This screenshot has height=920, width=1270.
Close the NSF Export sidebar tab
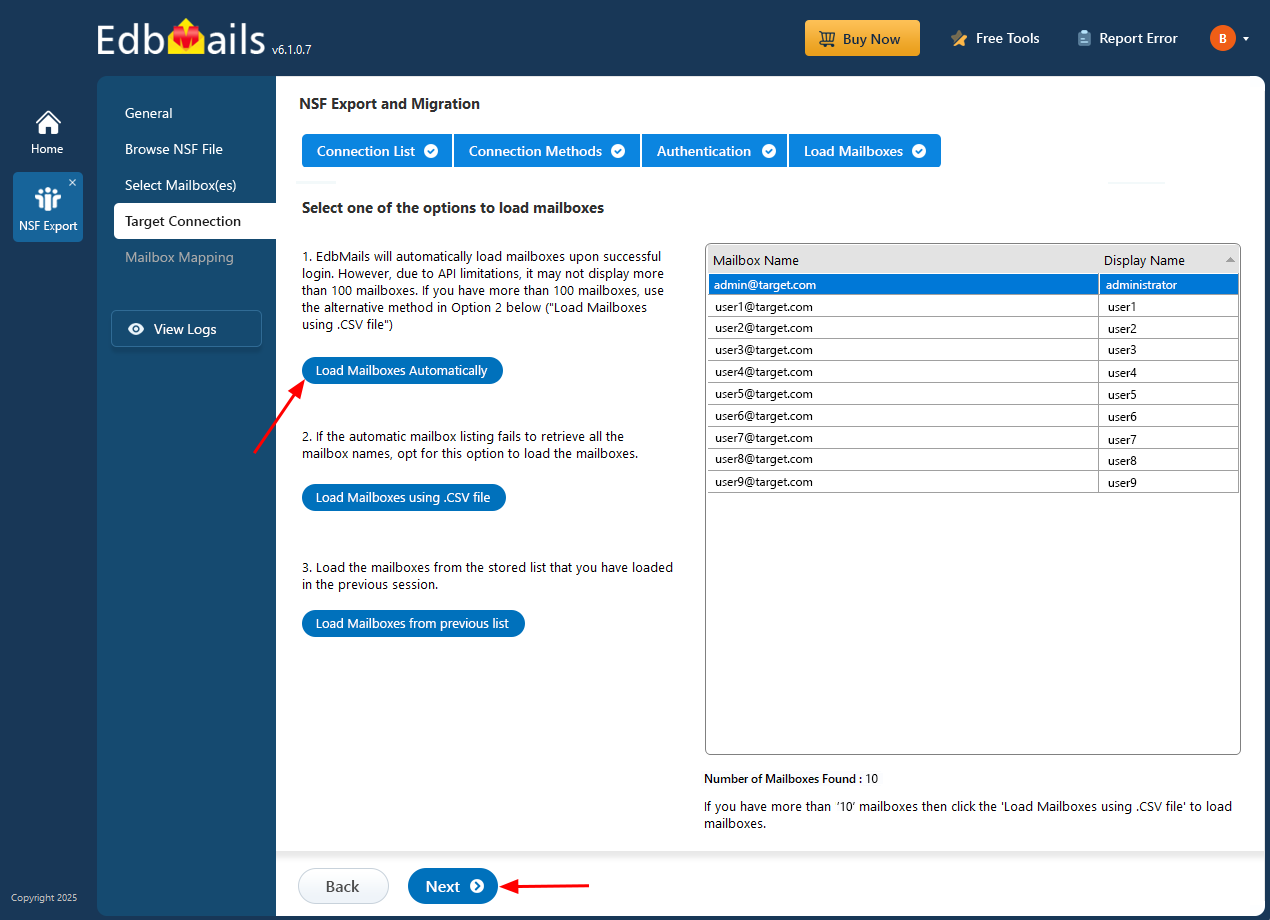pyautogui.click(x=72, y=182)
